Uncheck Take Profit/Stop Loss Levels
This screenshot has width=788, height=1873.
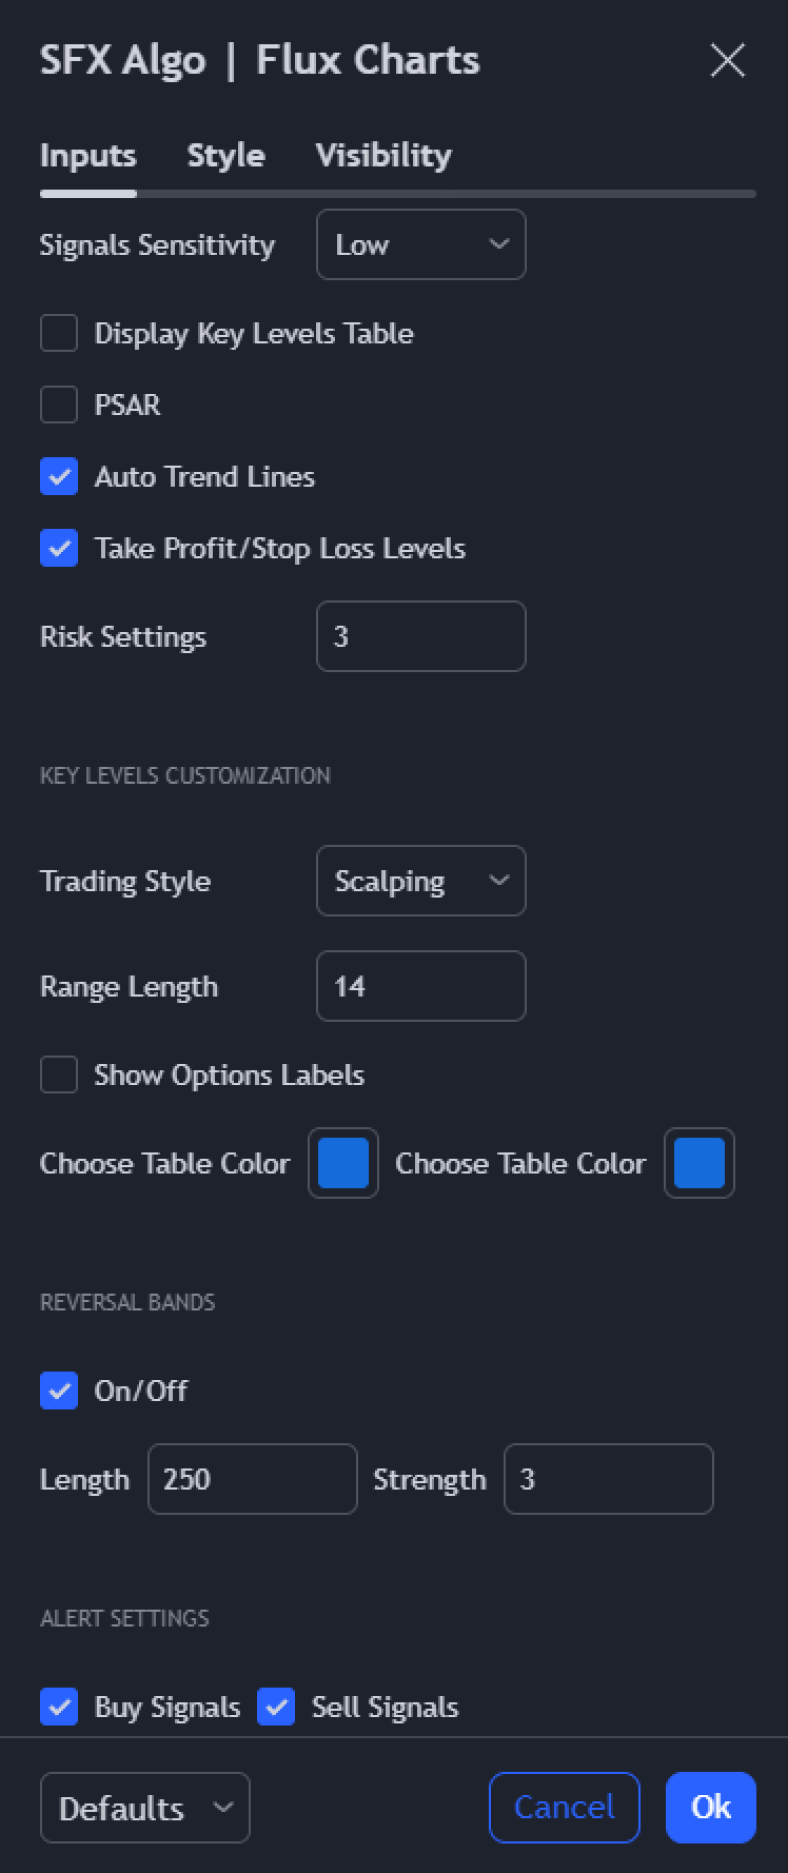point(59,548)
